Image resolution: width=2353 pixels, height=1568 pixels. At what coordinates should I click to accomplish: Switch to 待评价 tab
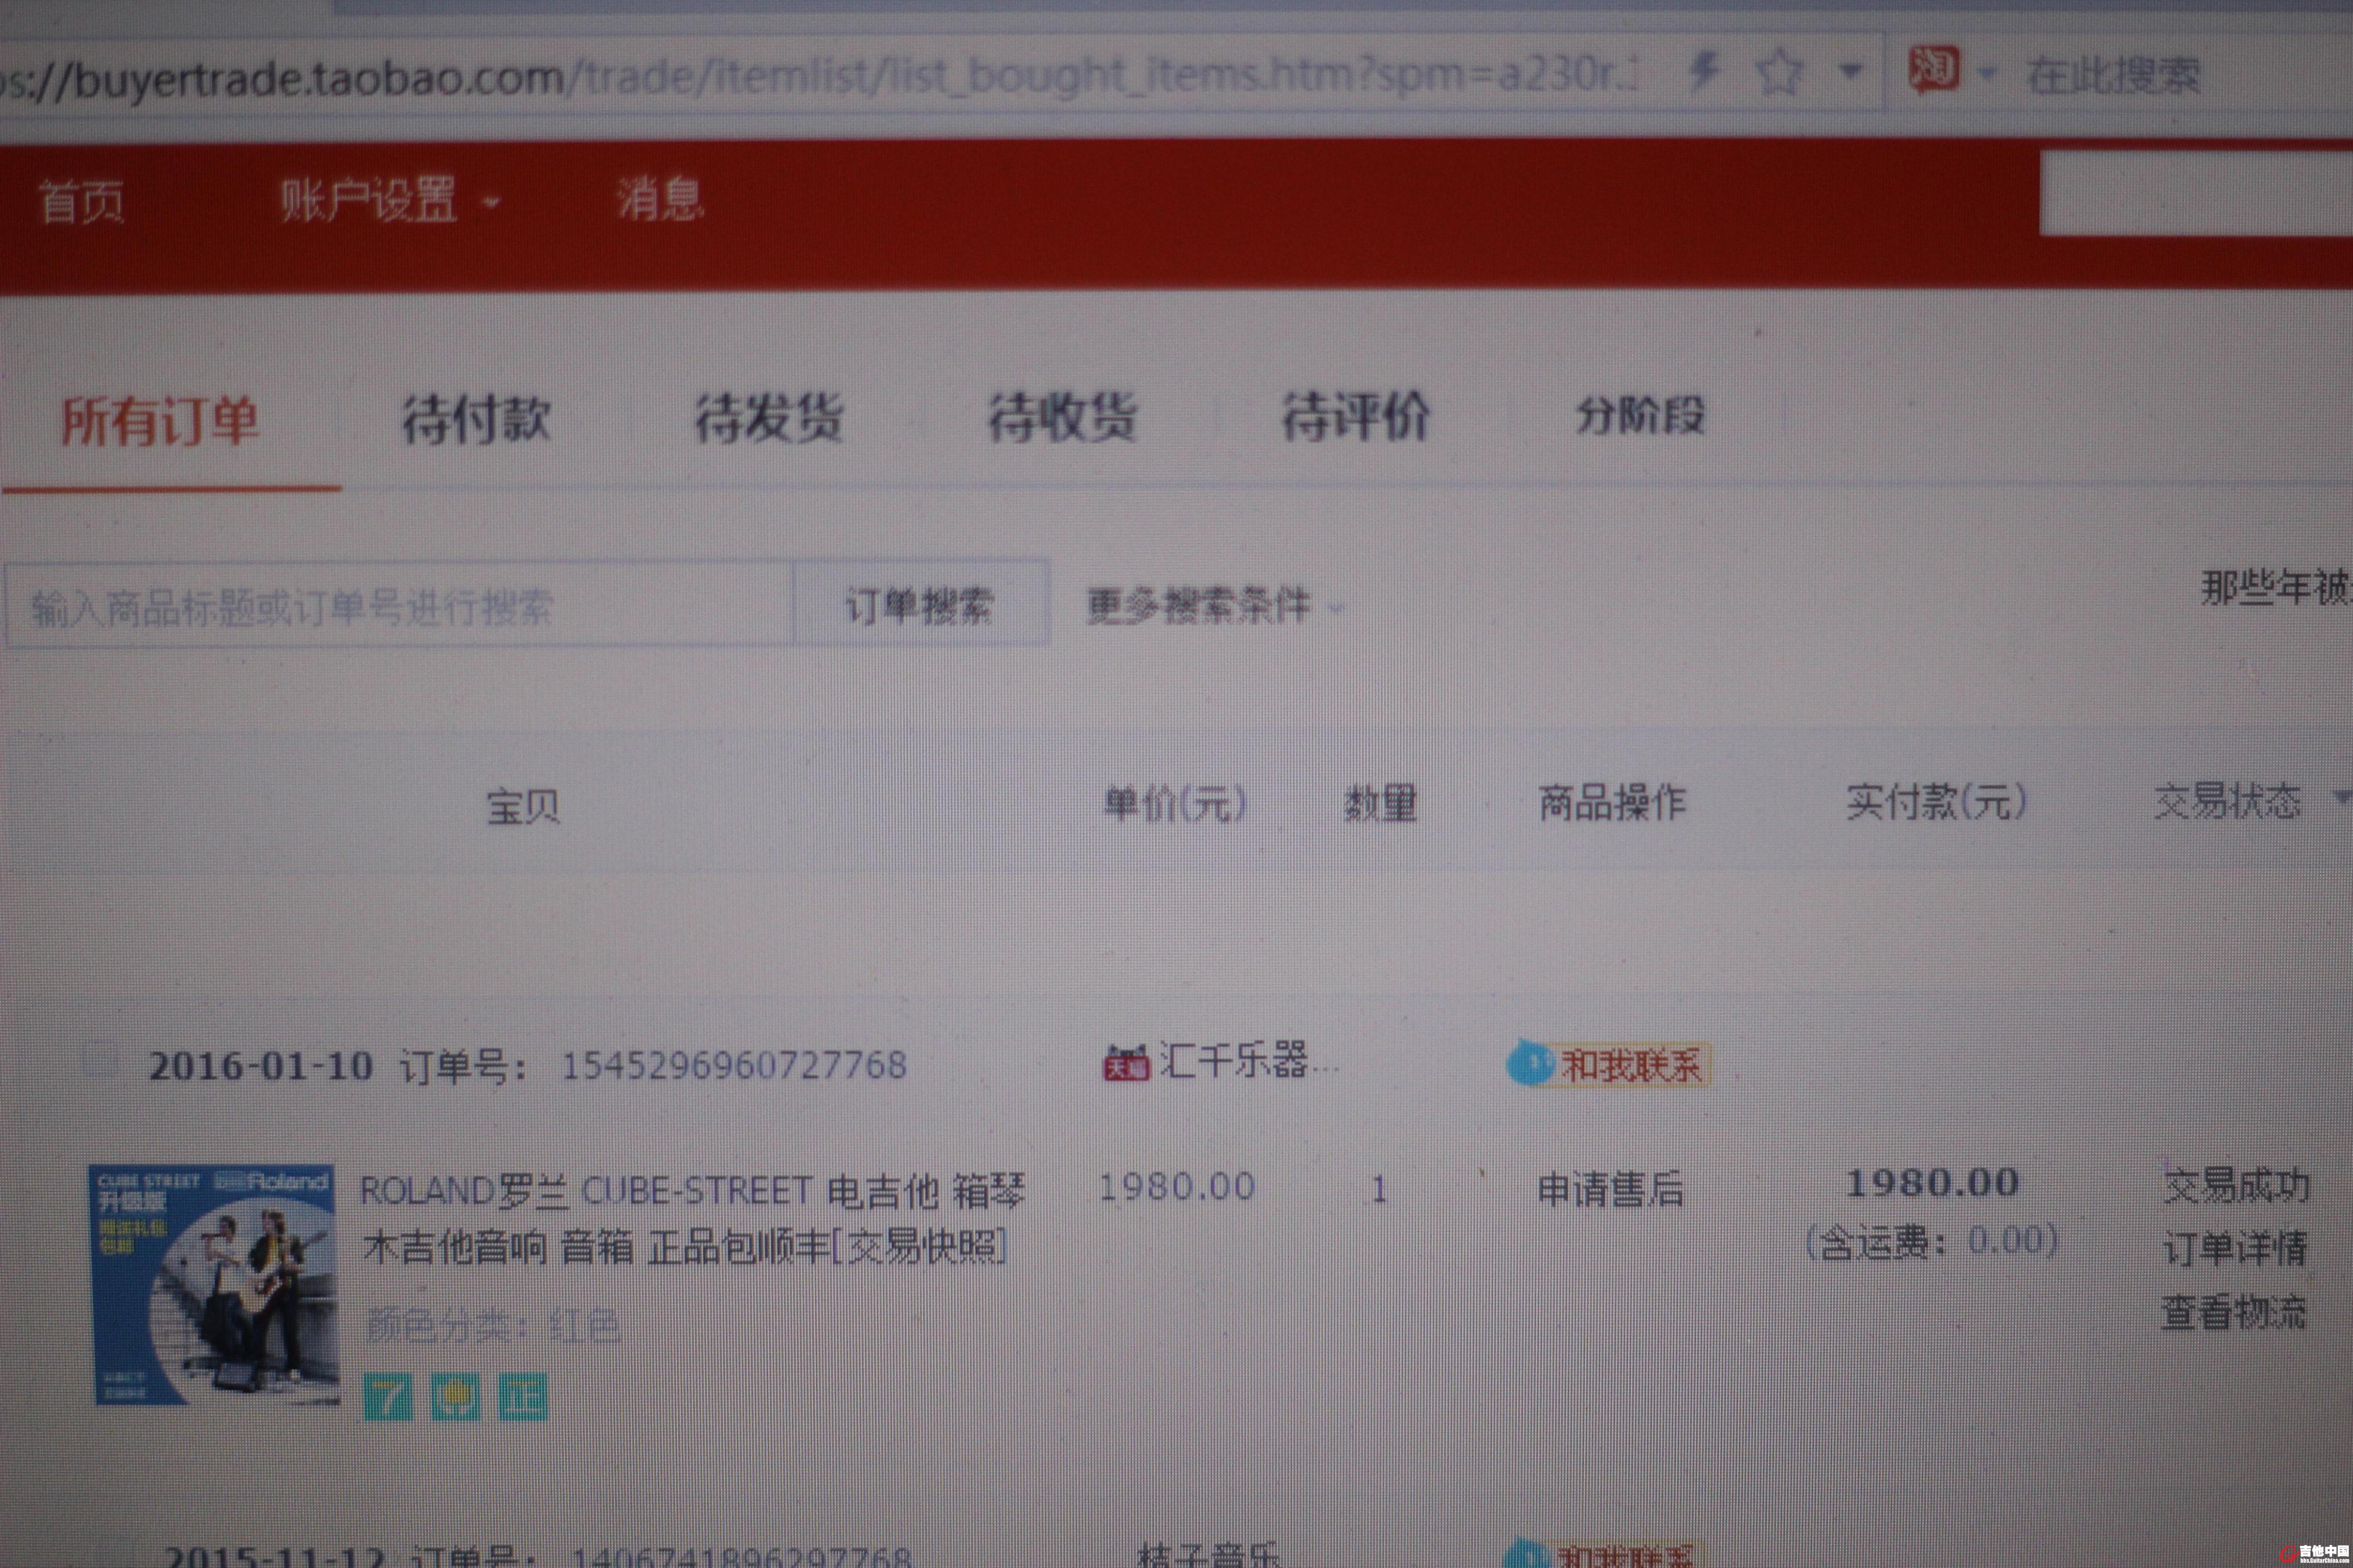coord(1355,415)
